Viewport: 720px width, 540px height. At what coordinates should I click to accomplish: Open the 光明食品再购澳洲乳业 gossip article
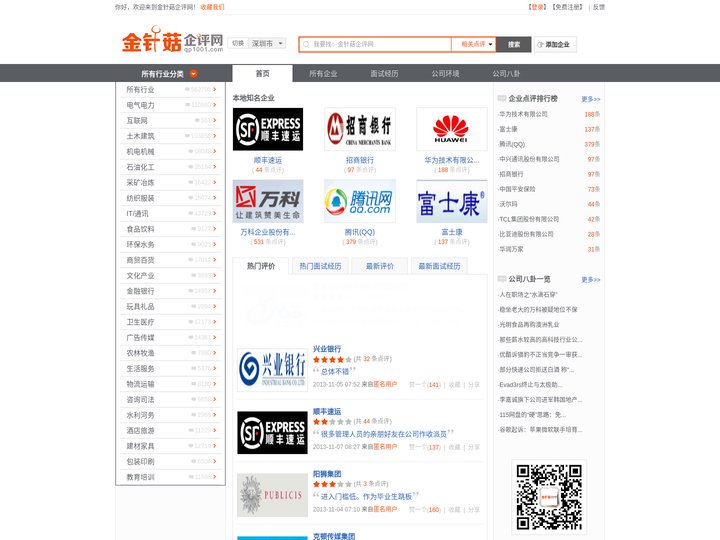(529, 325)
